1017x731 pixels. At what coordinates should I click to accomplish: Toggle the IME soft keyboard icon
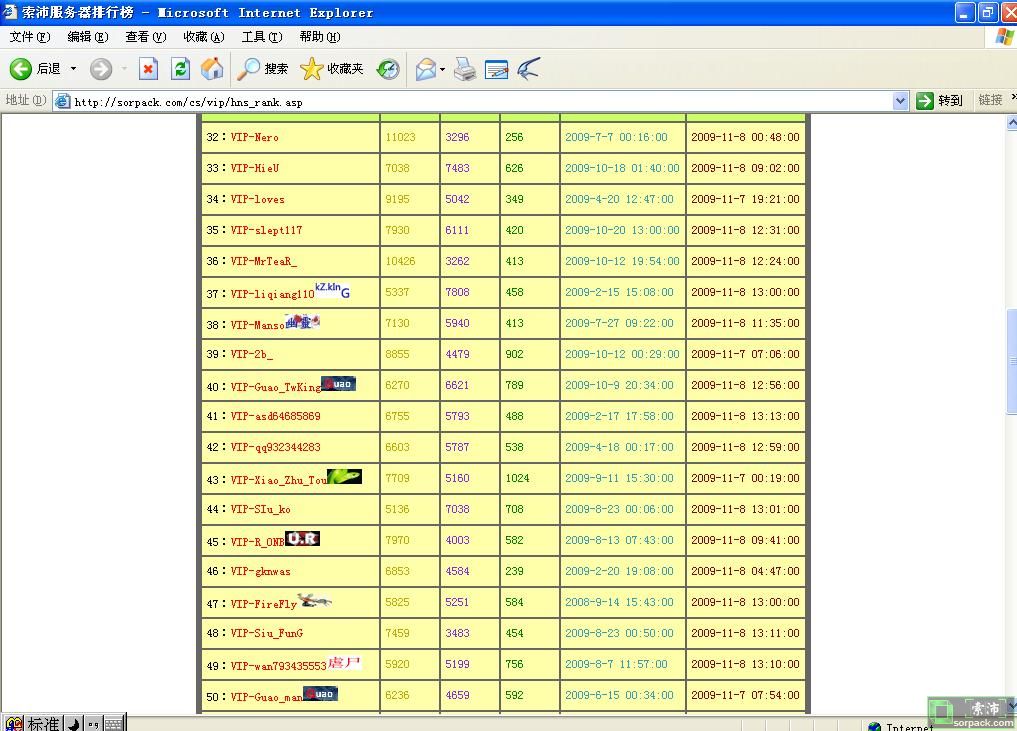coord(113,723)
